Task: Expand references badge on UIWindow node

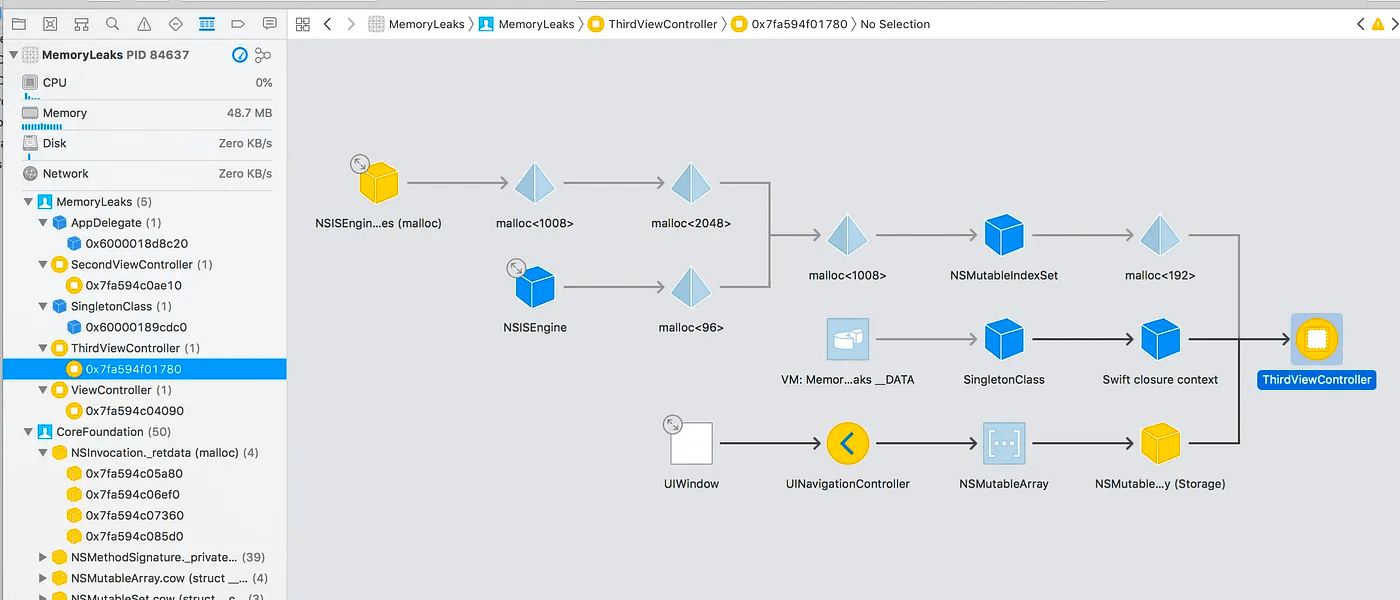Action: tap(674, 425)
